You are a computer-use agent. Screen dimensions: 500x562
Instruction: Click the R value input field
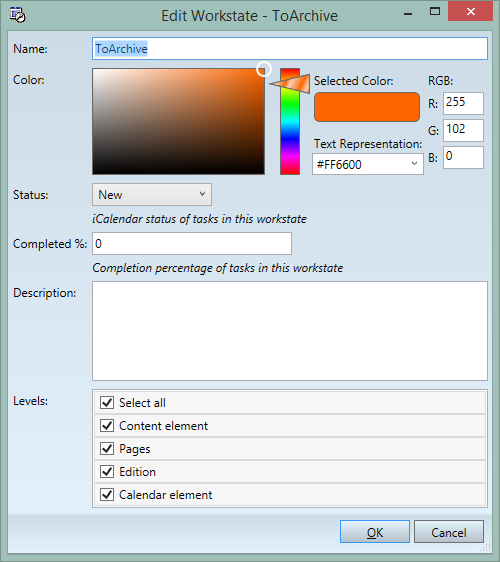point(463,103)
